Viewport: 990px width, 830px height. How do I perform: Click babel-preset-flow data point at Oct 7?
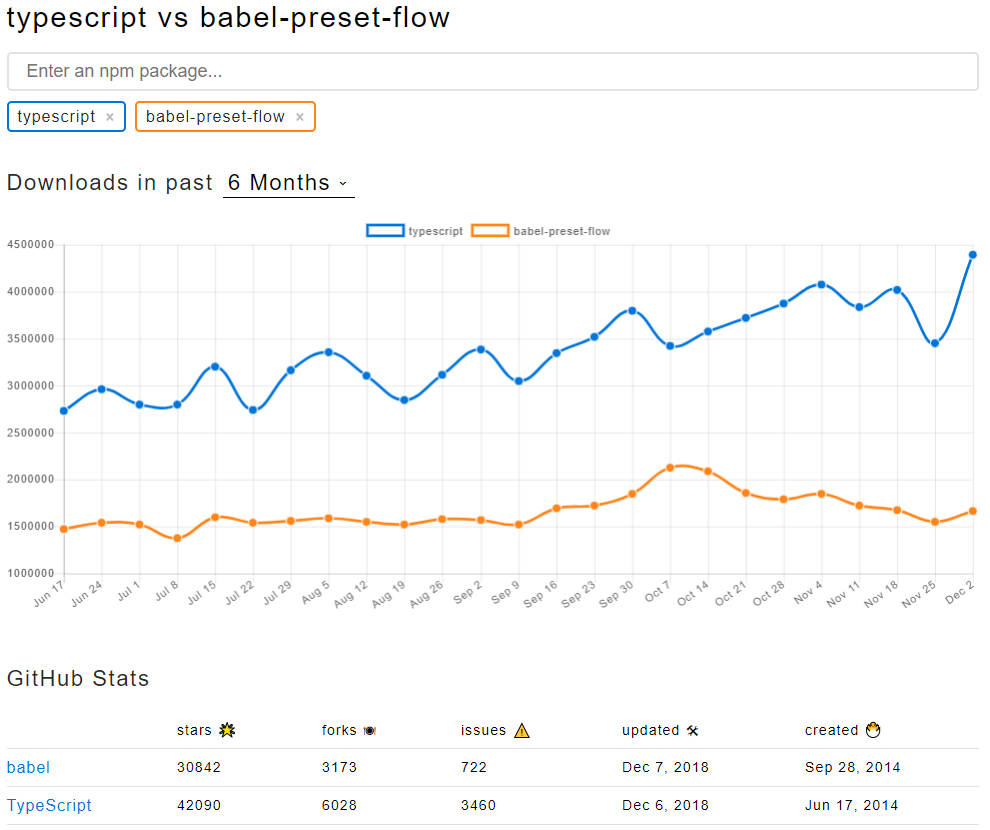tap(670, 467)
